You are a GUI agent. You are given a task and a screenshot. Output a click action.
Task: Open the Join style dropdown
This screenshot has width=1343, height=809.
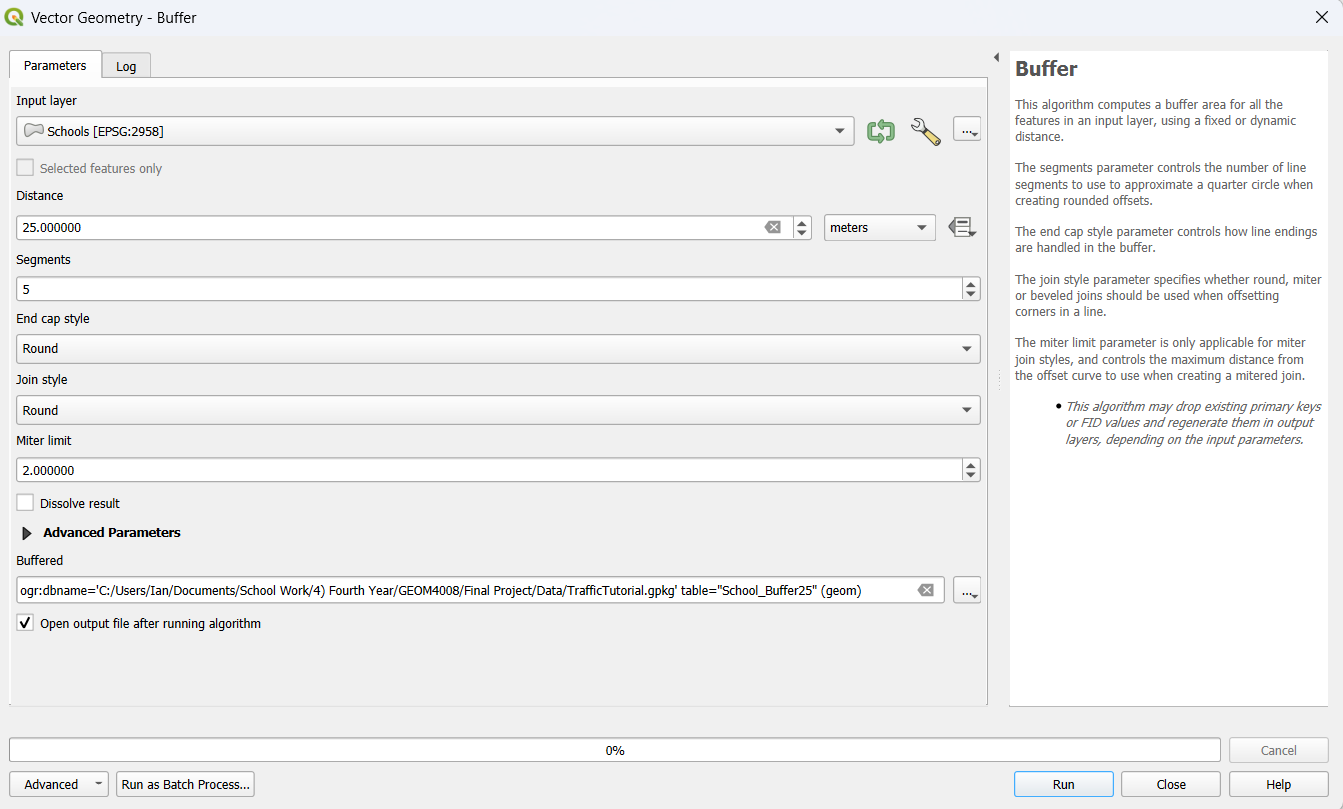[x=497, y=410]
